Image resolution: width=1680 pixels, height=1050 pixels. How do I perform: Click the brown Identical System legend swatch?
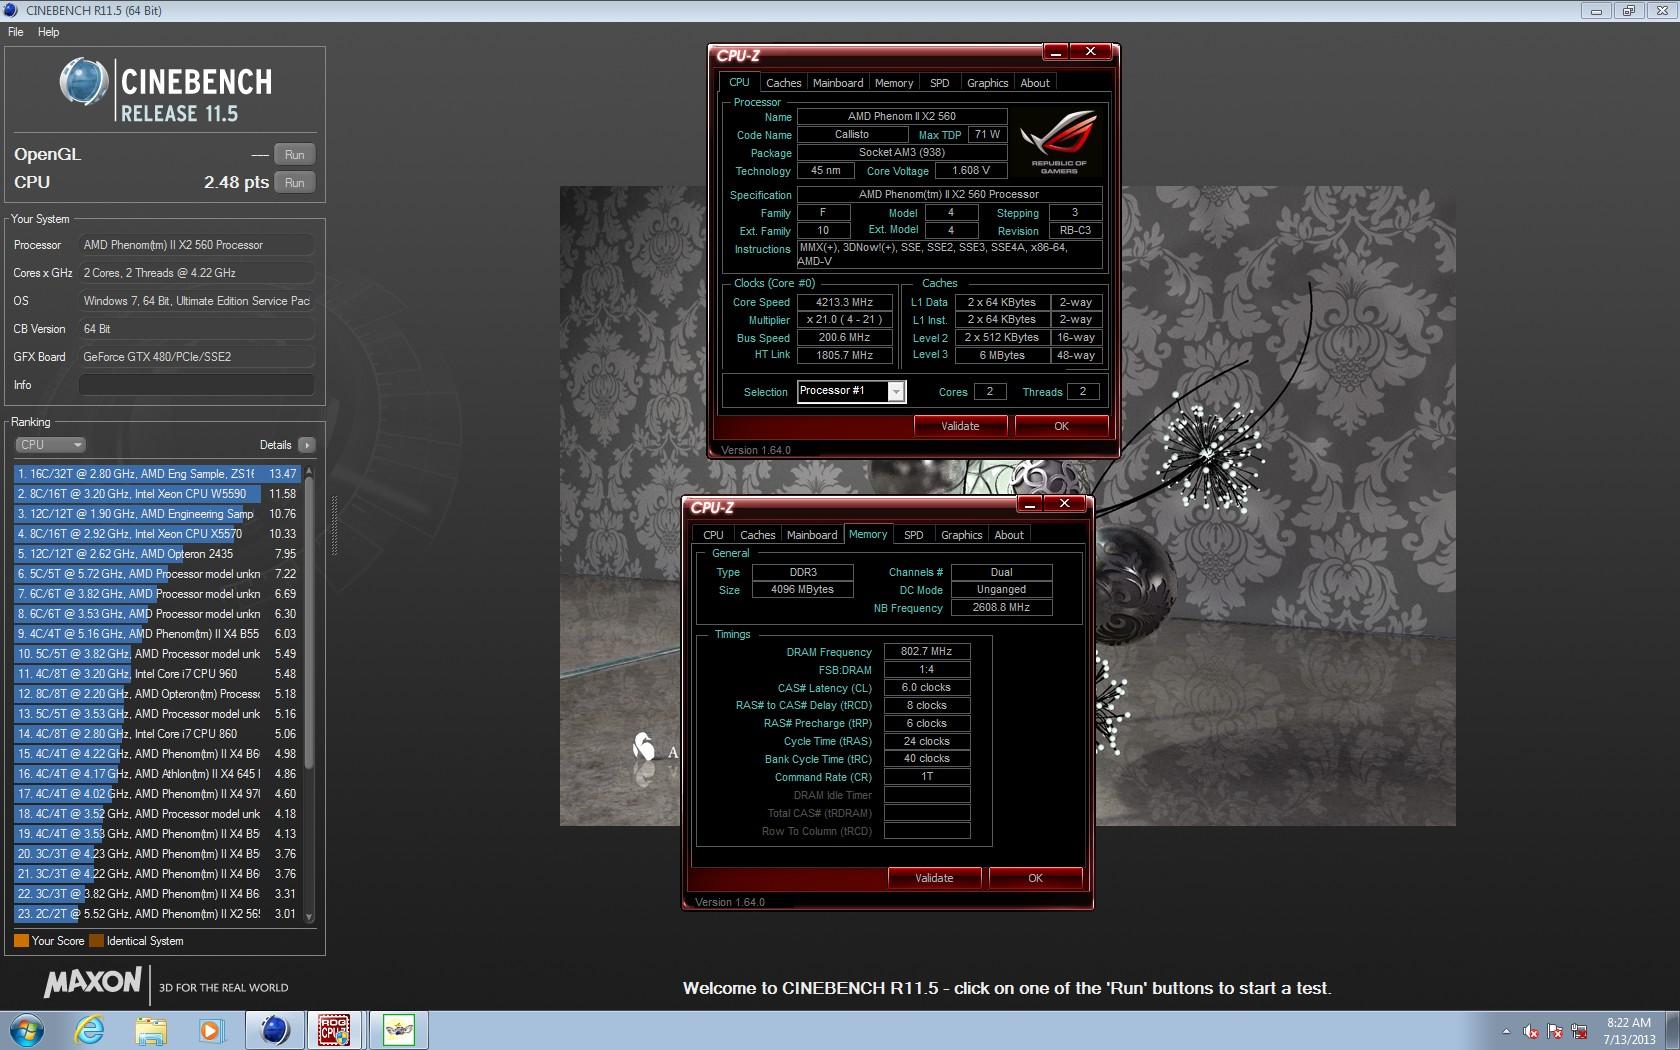[x=96, y=941]
